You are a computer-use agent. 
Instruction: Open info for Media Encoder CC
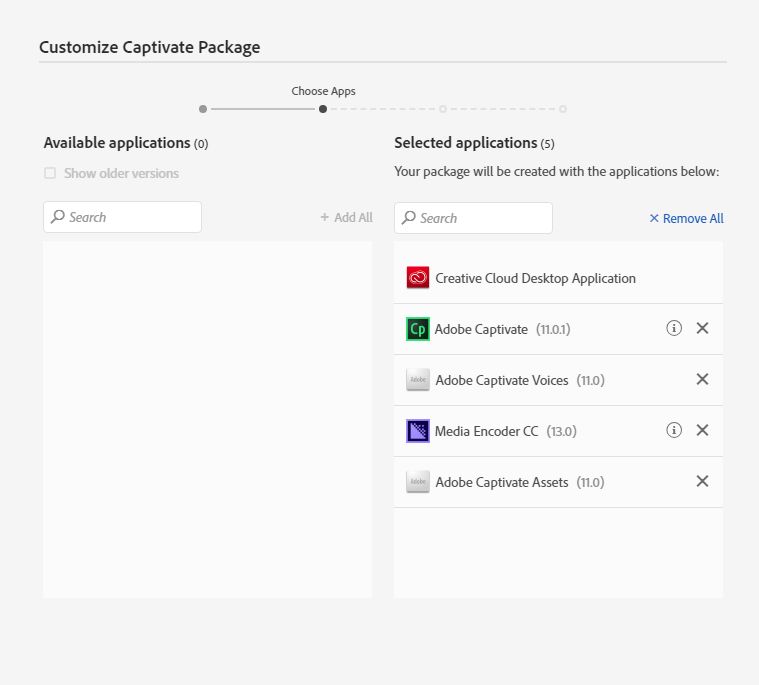point(674,430)
